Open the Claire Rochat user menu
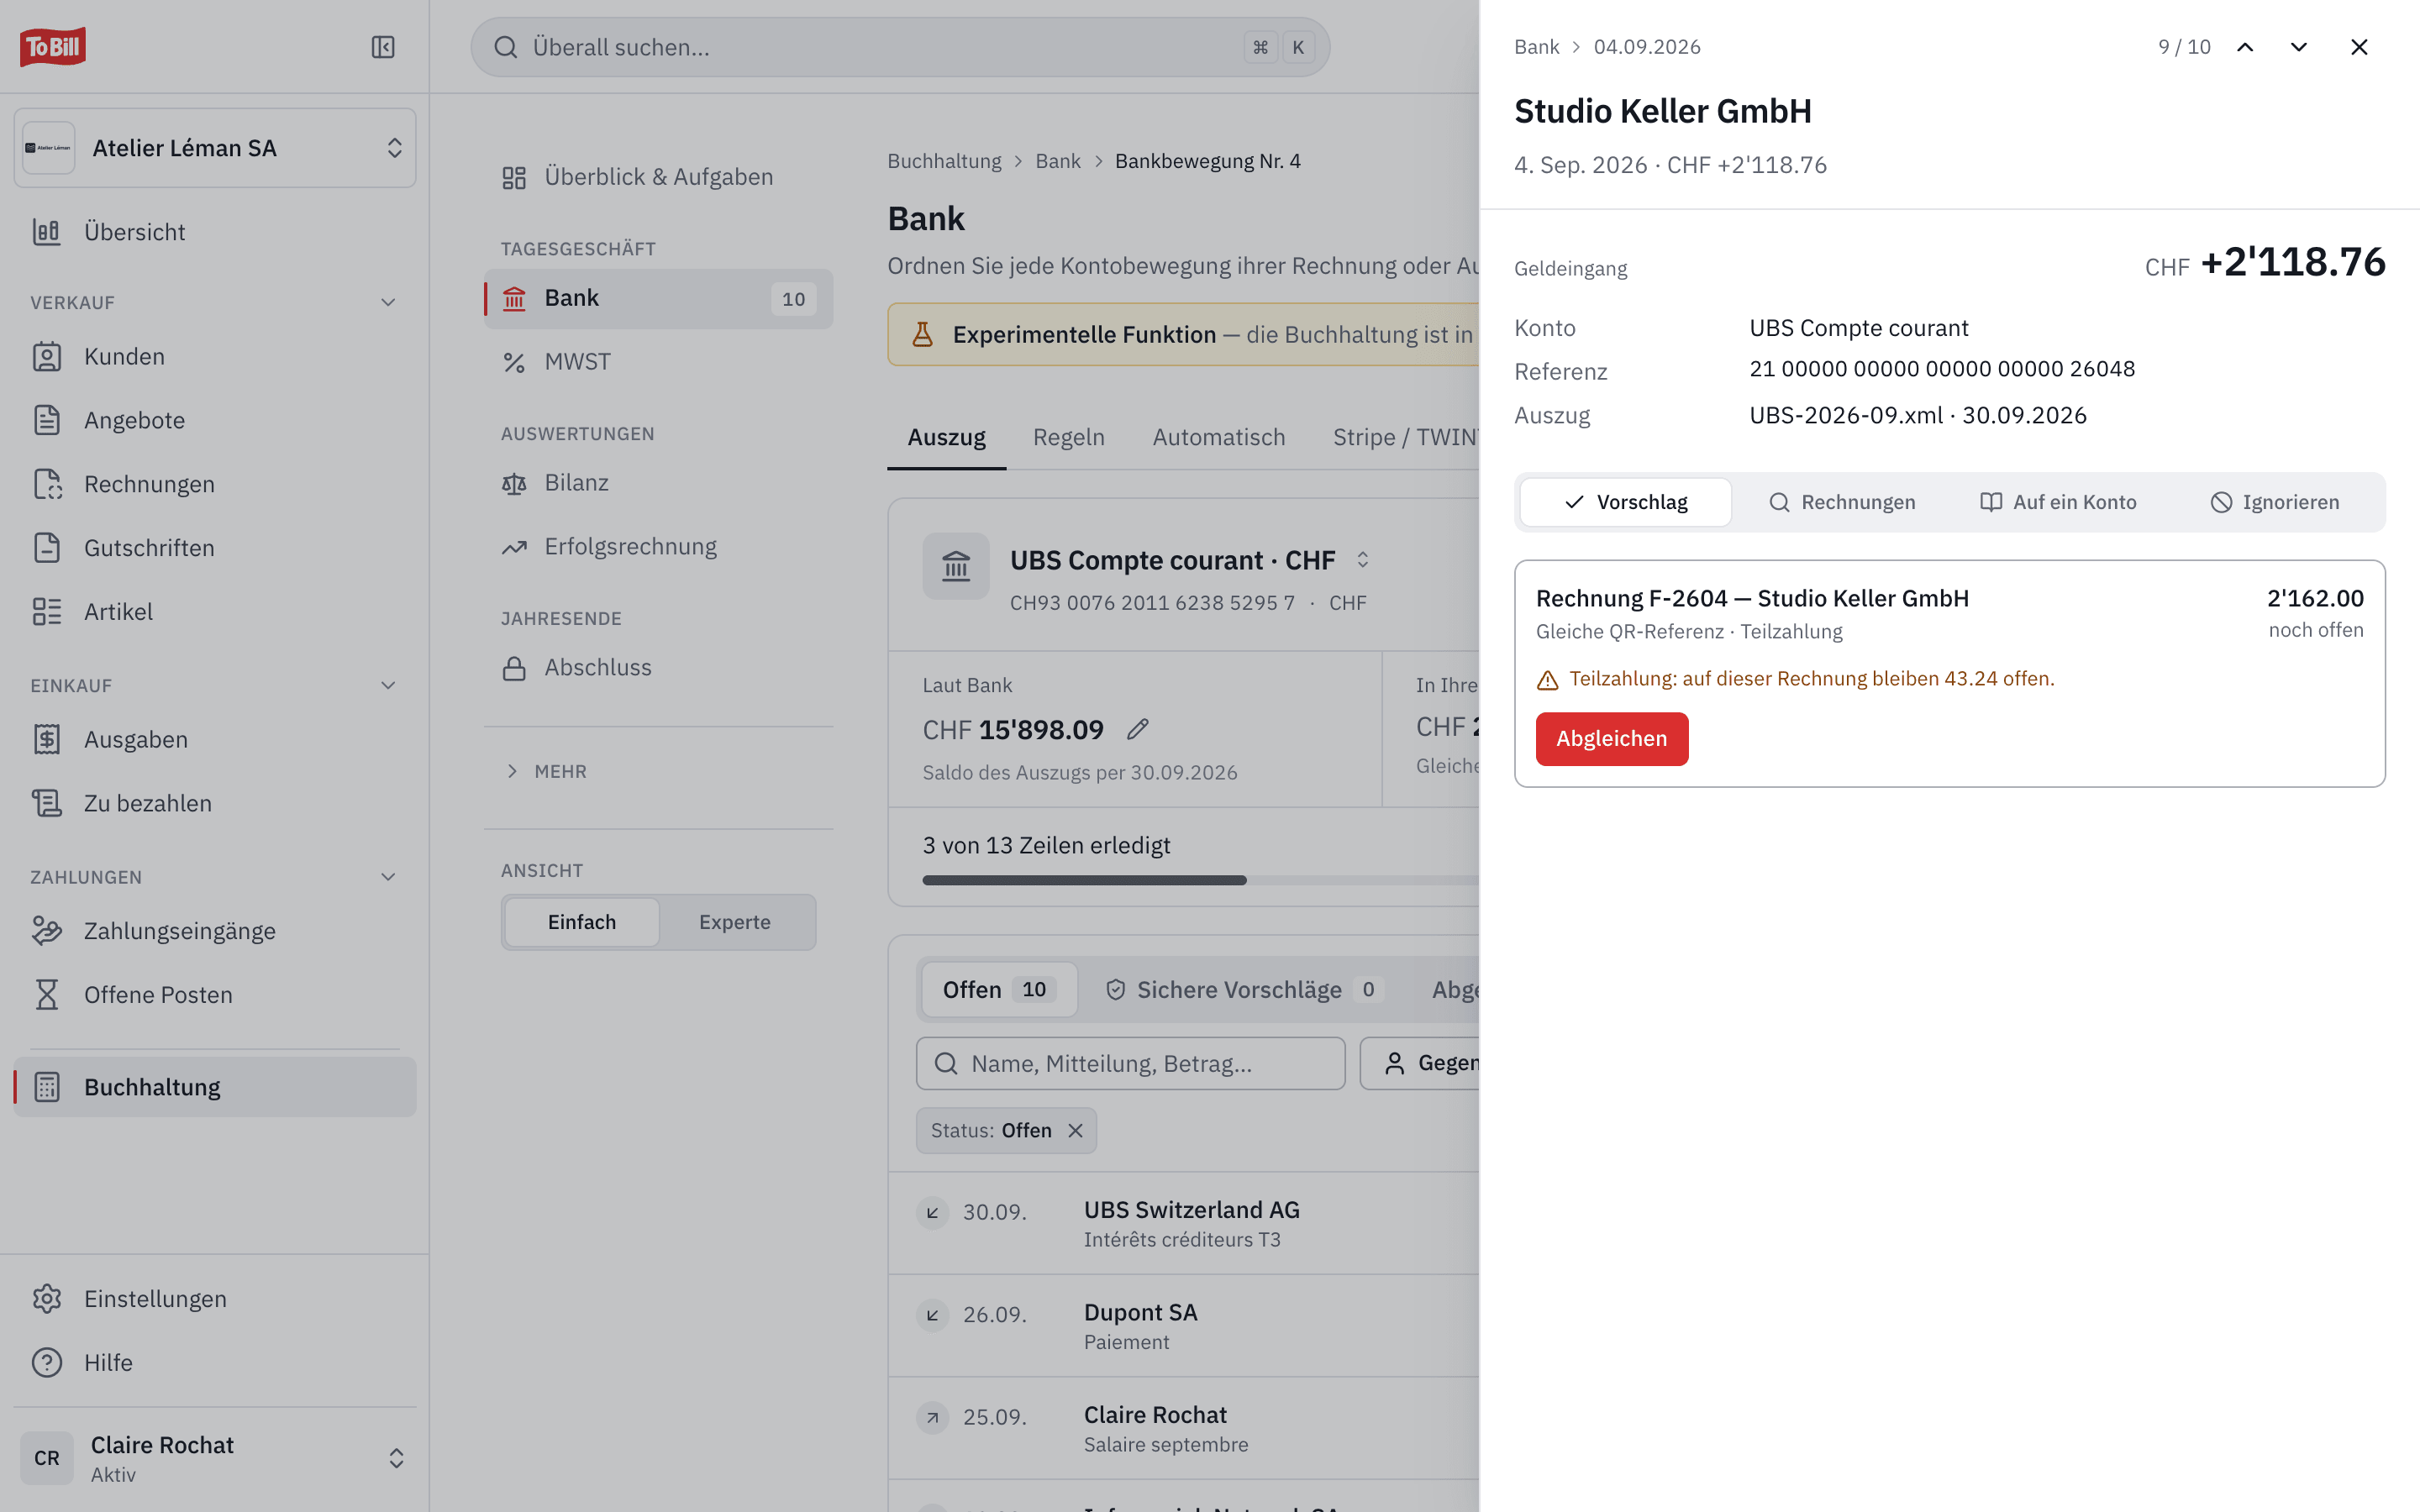The height and width of the screenshot is (1512, 2420). [215, 1458]
